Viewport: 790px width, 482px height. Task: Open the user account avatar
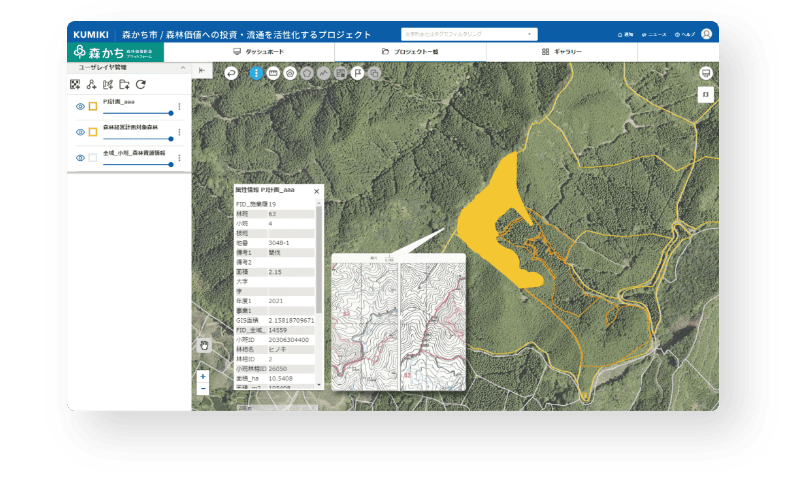(x=706, y=34)
